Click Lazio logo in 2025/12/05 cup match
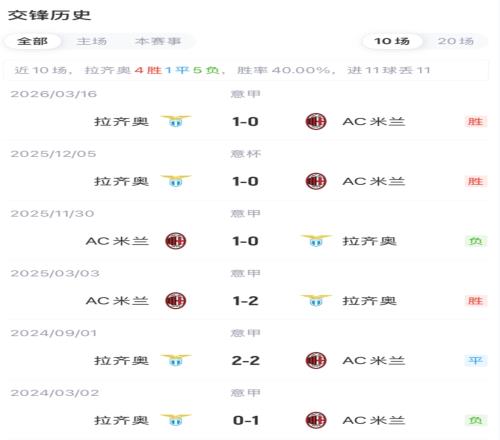Viewport: 500px width, 440px height. [x=176, y=181]
